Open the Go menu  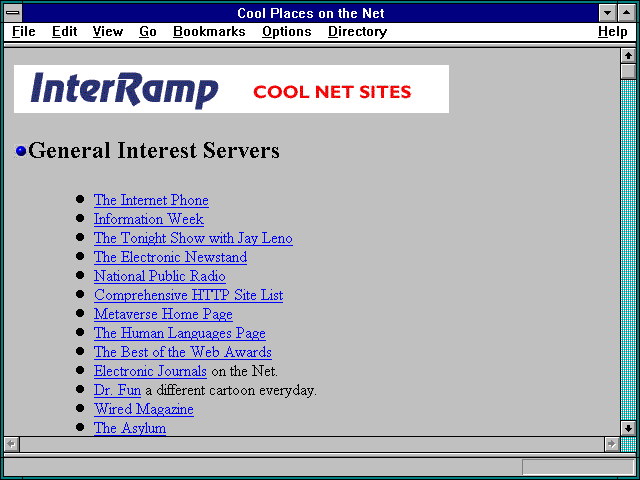pos(148,31)
